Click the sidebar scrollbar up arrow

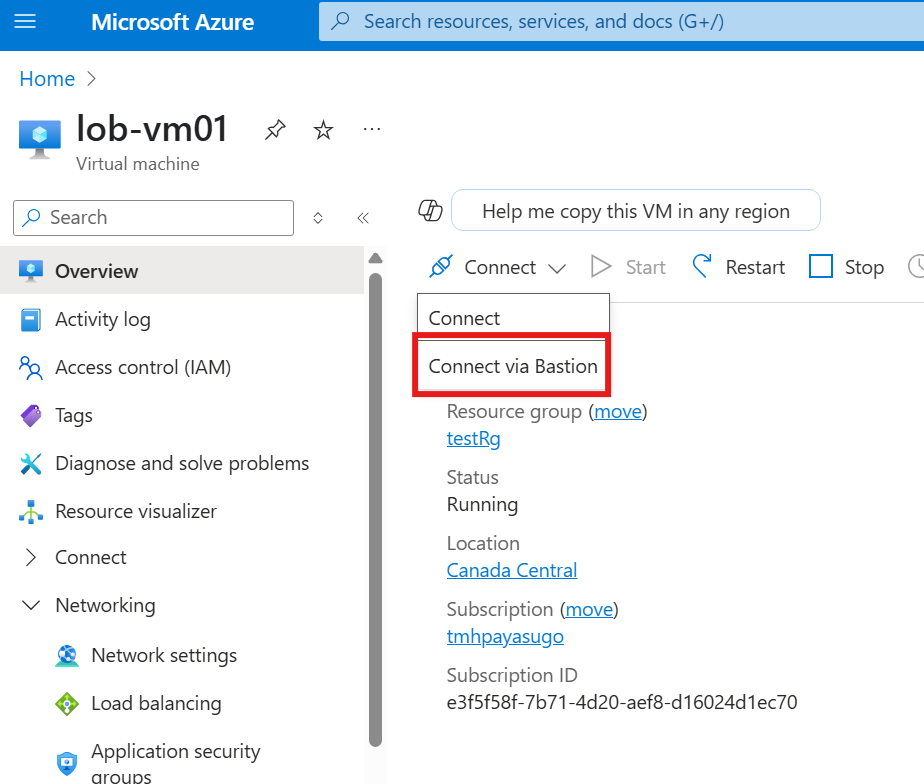[x=375, y=258]
